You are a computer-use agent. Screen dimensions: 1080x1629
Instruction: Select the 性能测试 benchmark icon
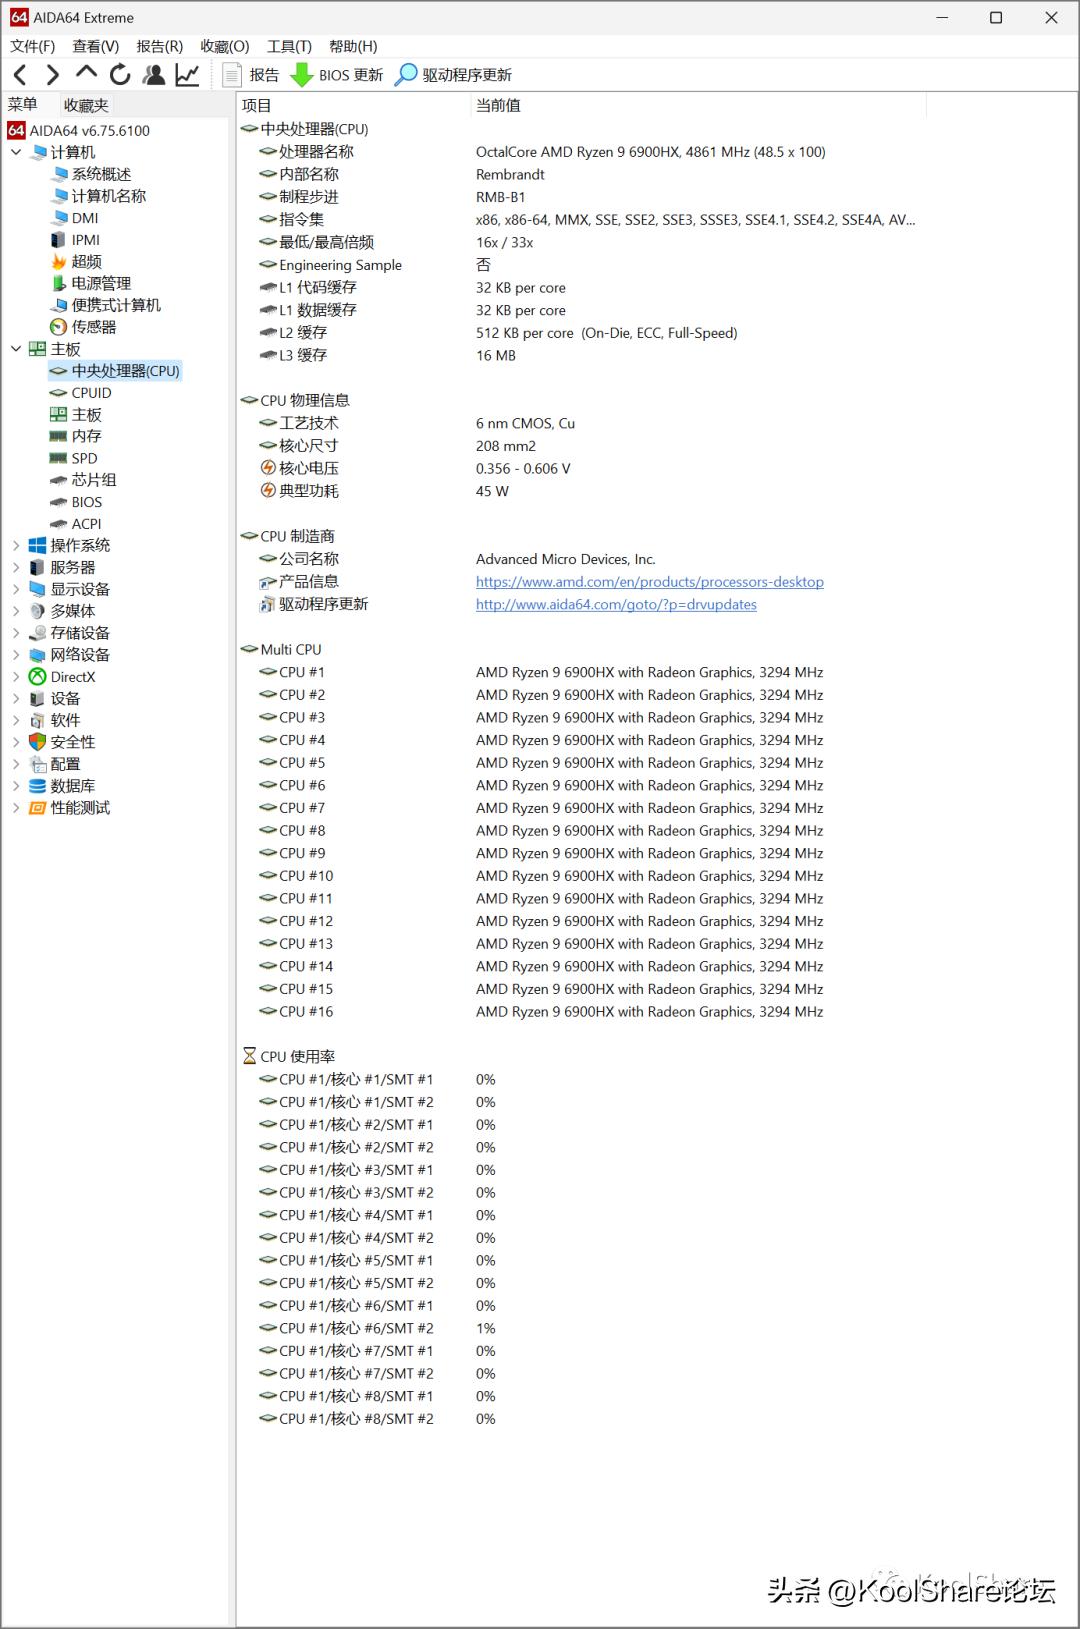point(38,808)
